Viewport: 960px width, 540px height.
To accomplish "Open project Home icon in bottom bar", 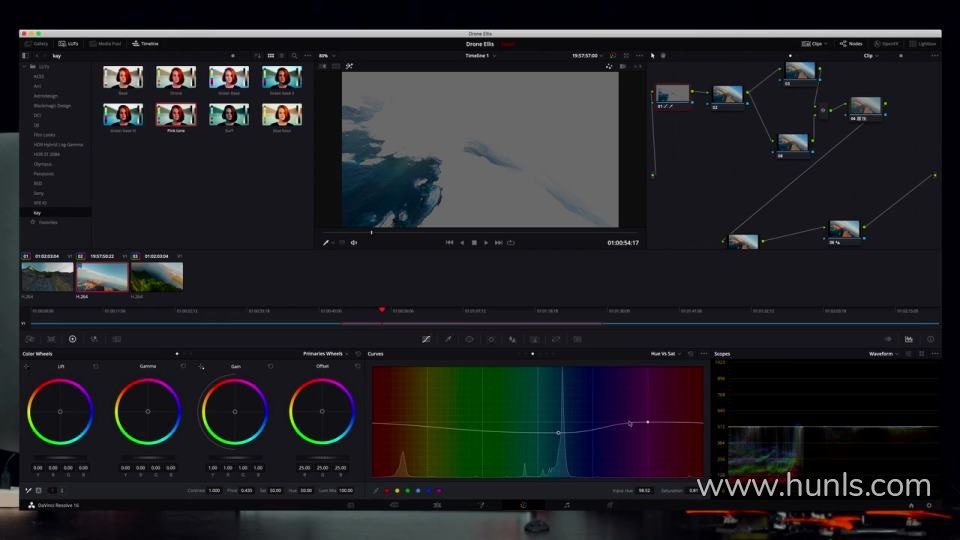I will pos(911,506).
